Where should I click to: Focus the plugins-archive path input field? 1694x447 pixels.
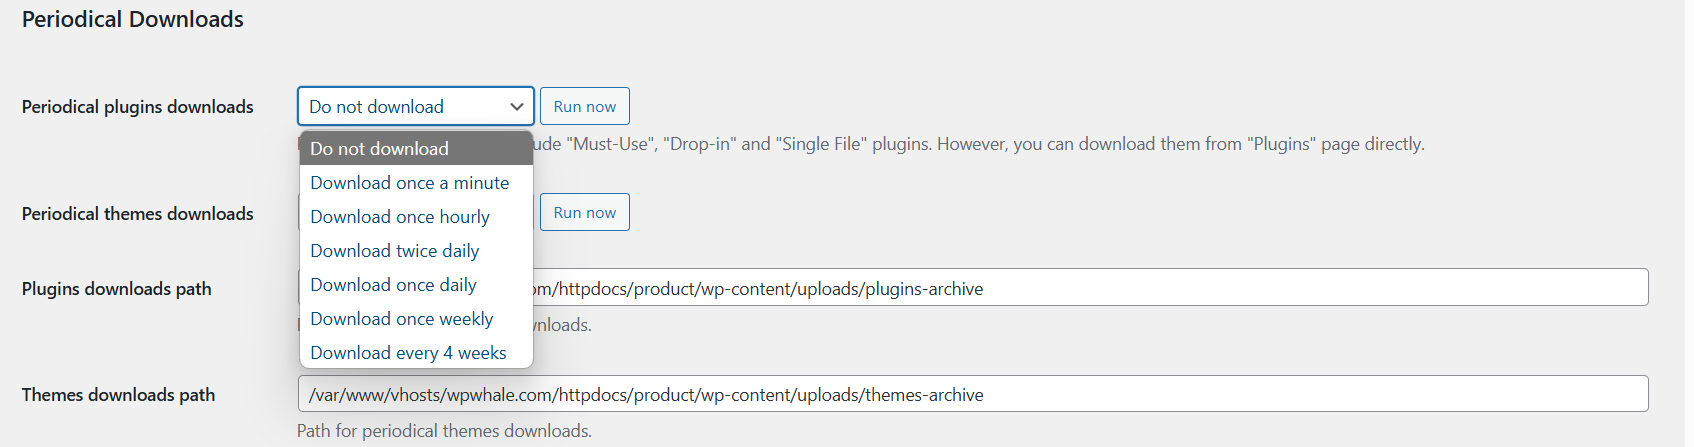(973, 287)
